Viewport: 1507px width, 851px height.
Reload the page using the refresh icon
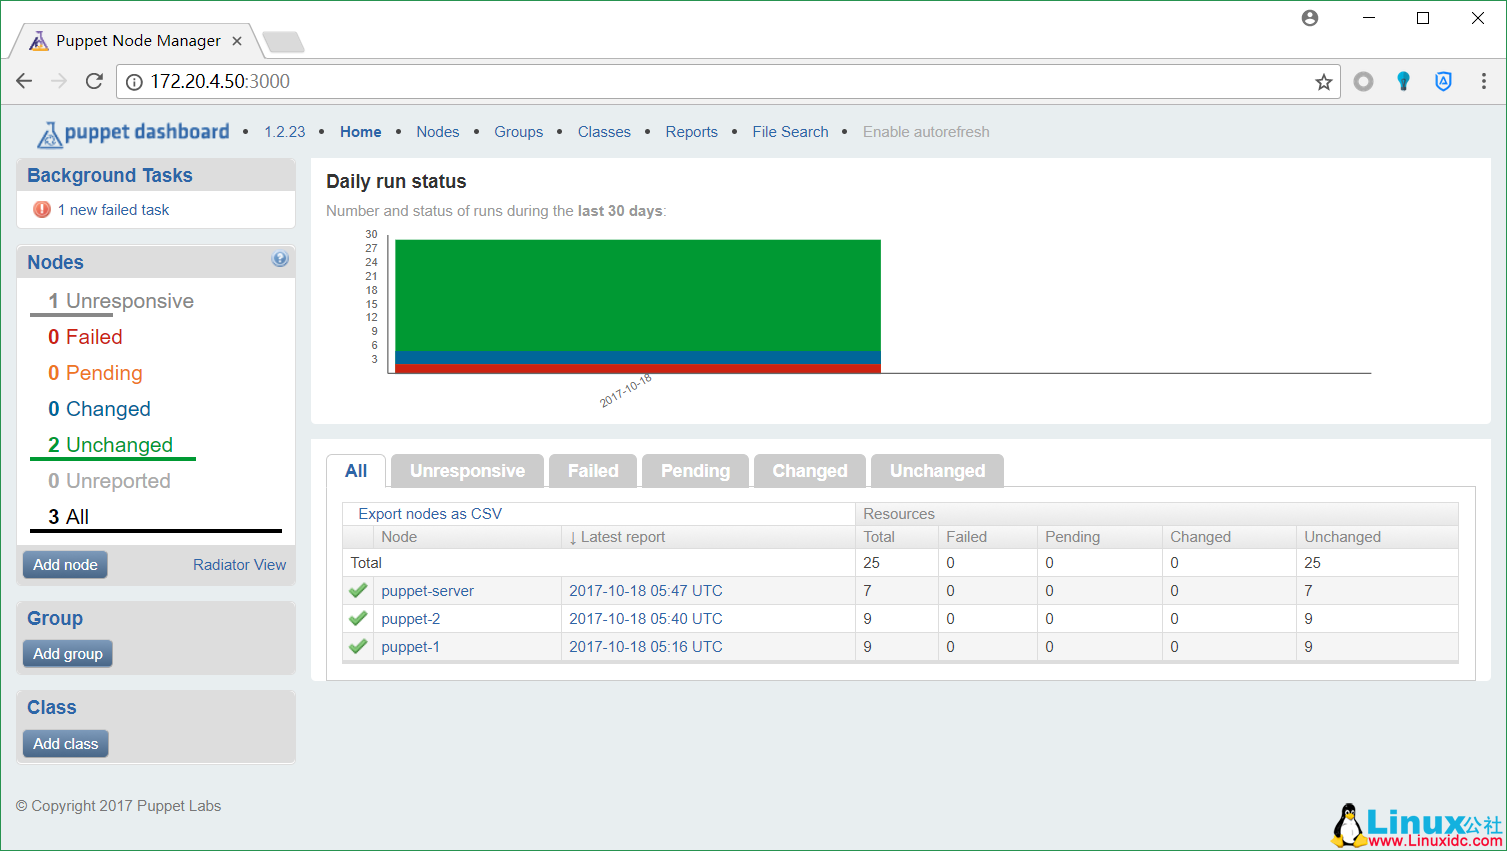[94, 82]
